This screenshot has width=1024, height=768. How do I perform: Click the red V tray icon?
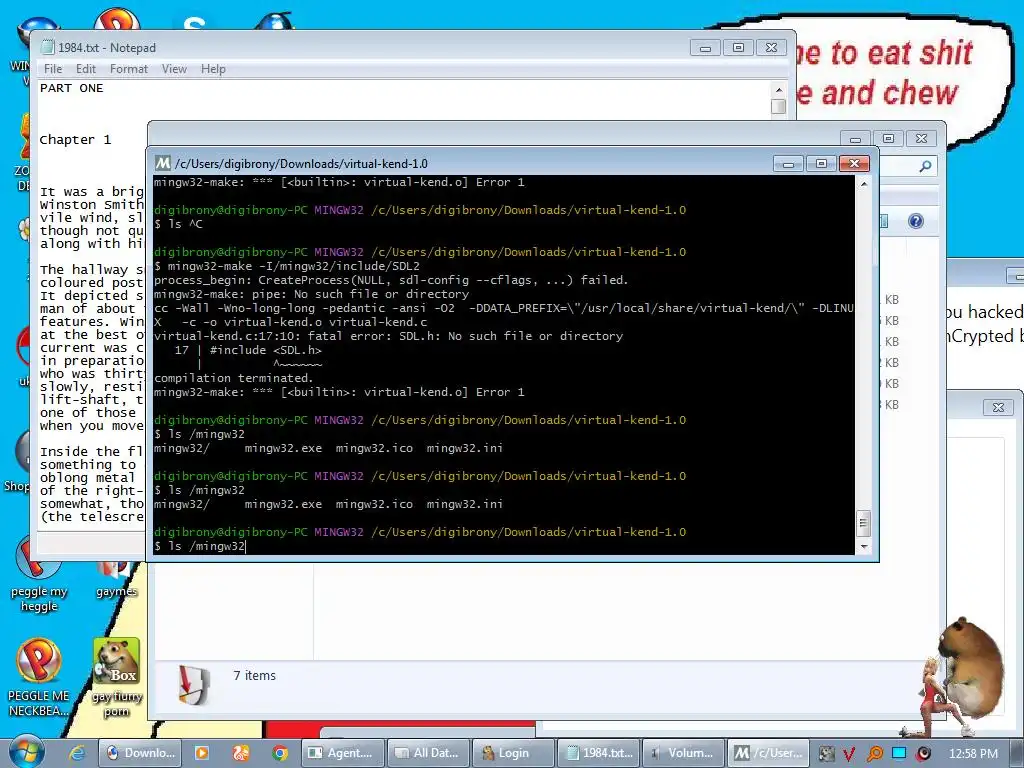[849, 754]
